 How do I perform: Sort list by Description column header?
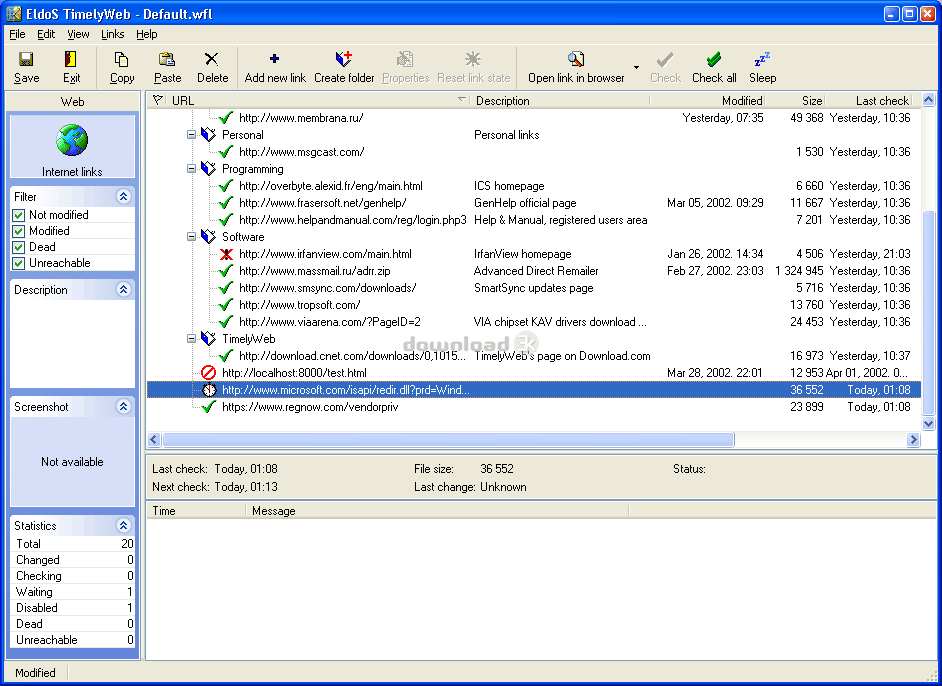pyautogui.click(x=561, y=100)
